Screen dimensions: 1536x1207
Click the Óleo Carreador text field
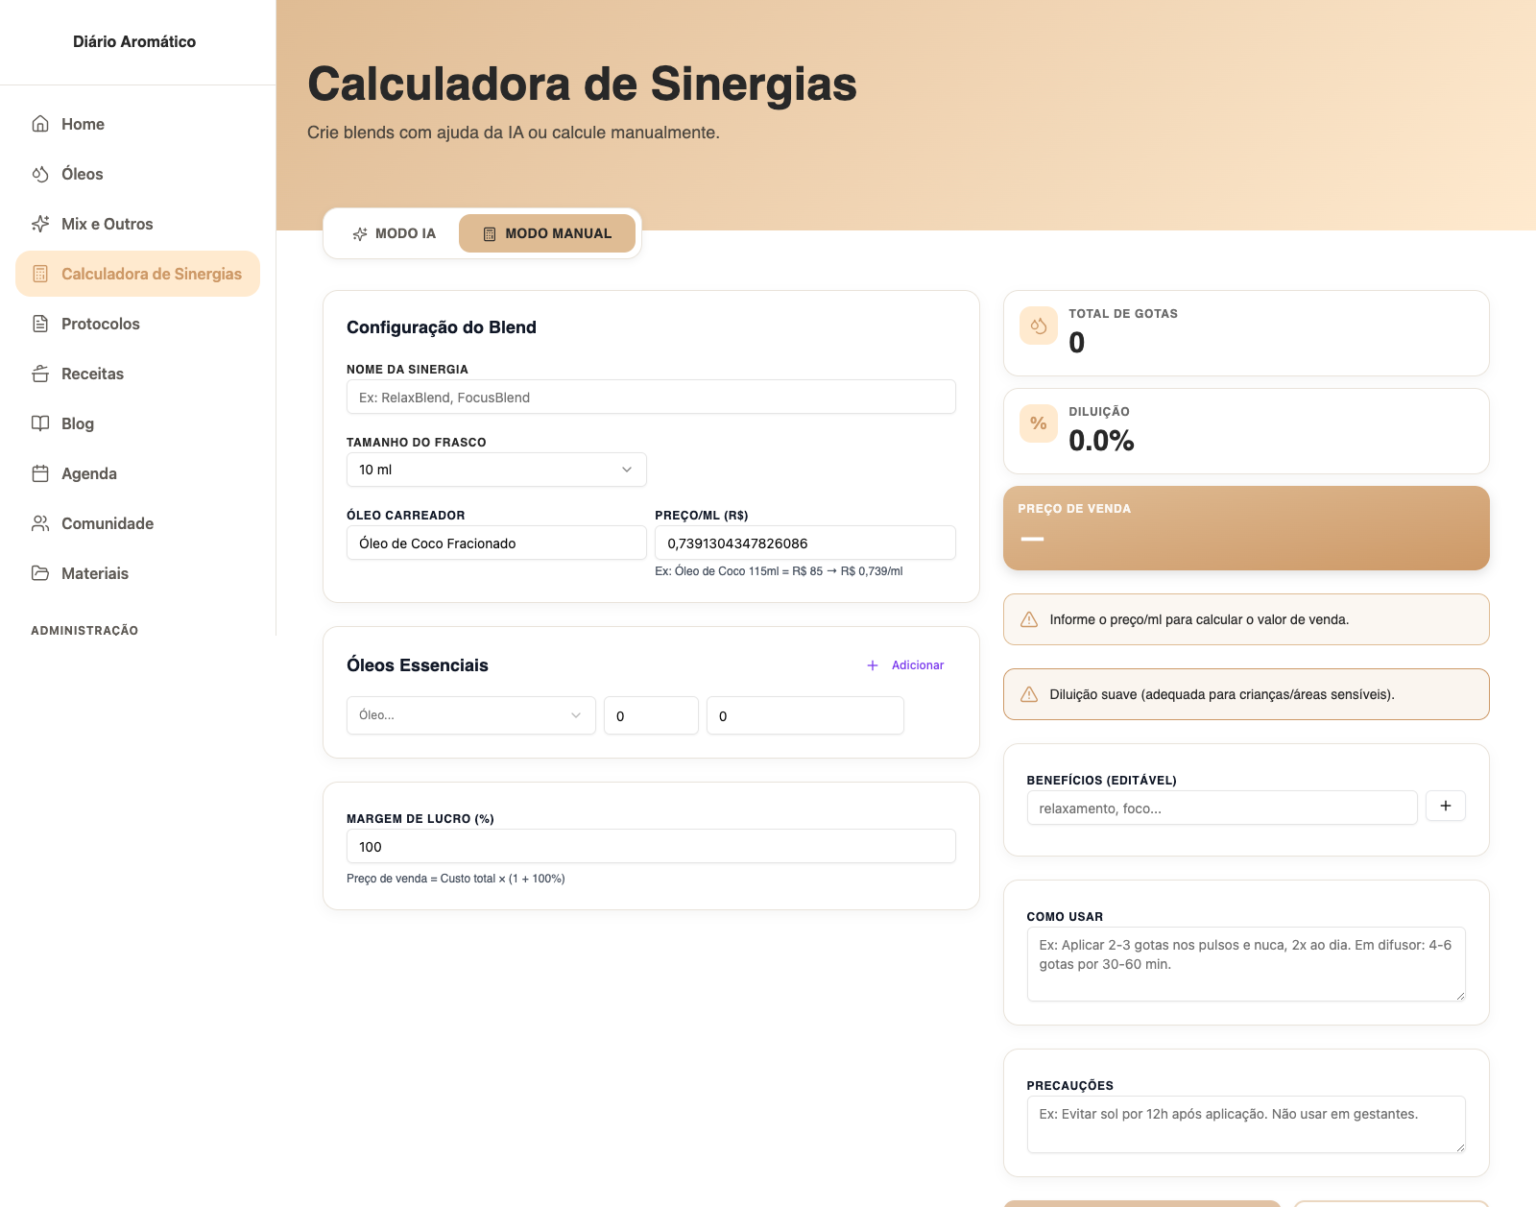(x=496, y=544)
